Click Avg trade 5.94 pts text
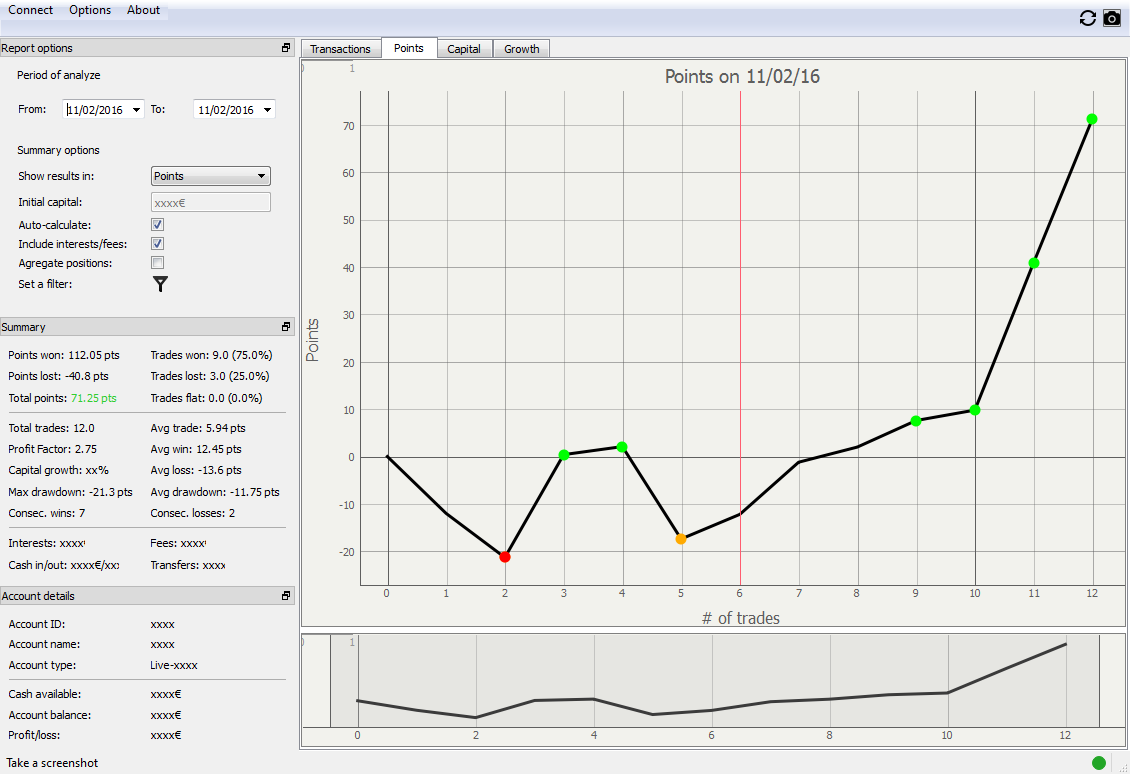Screen dimensions: 1130x774 (198, 427)
